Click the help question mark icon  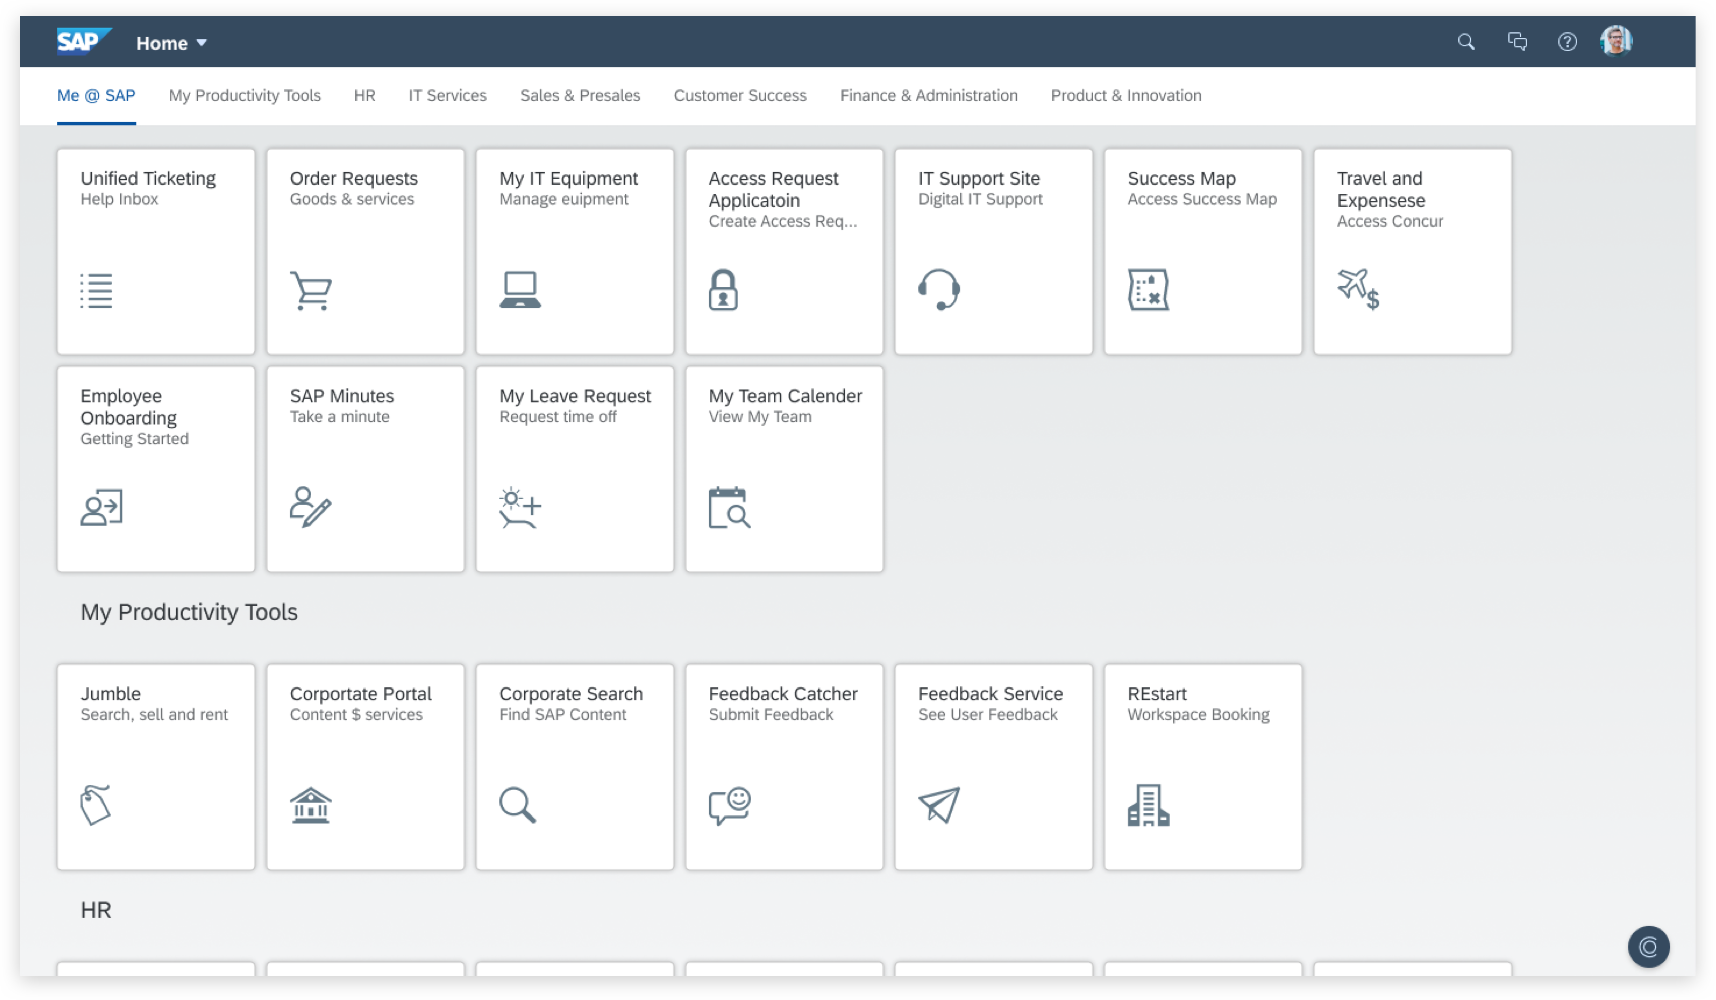1567,42
